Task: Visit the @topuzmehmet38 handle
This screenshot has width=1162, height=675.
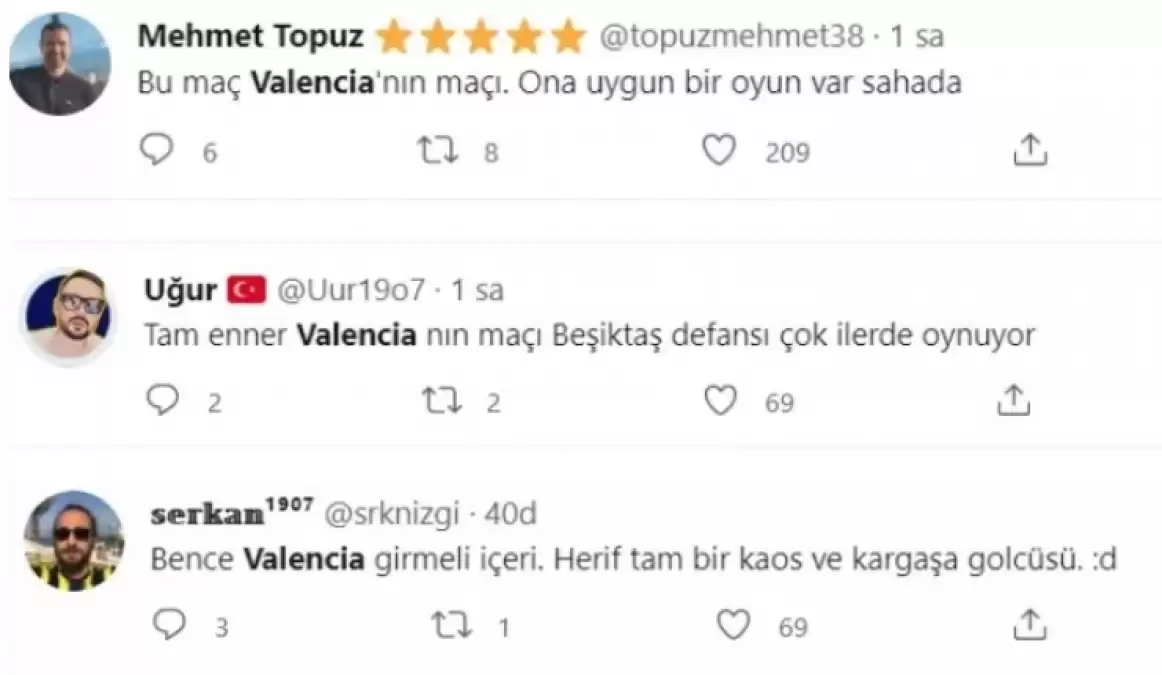Action: (x=731, y=38)
